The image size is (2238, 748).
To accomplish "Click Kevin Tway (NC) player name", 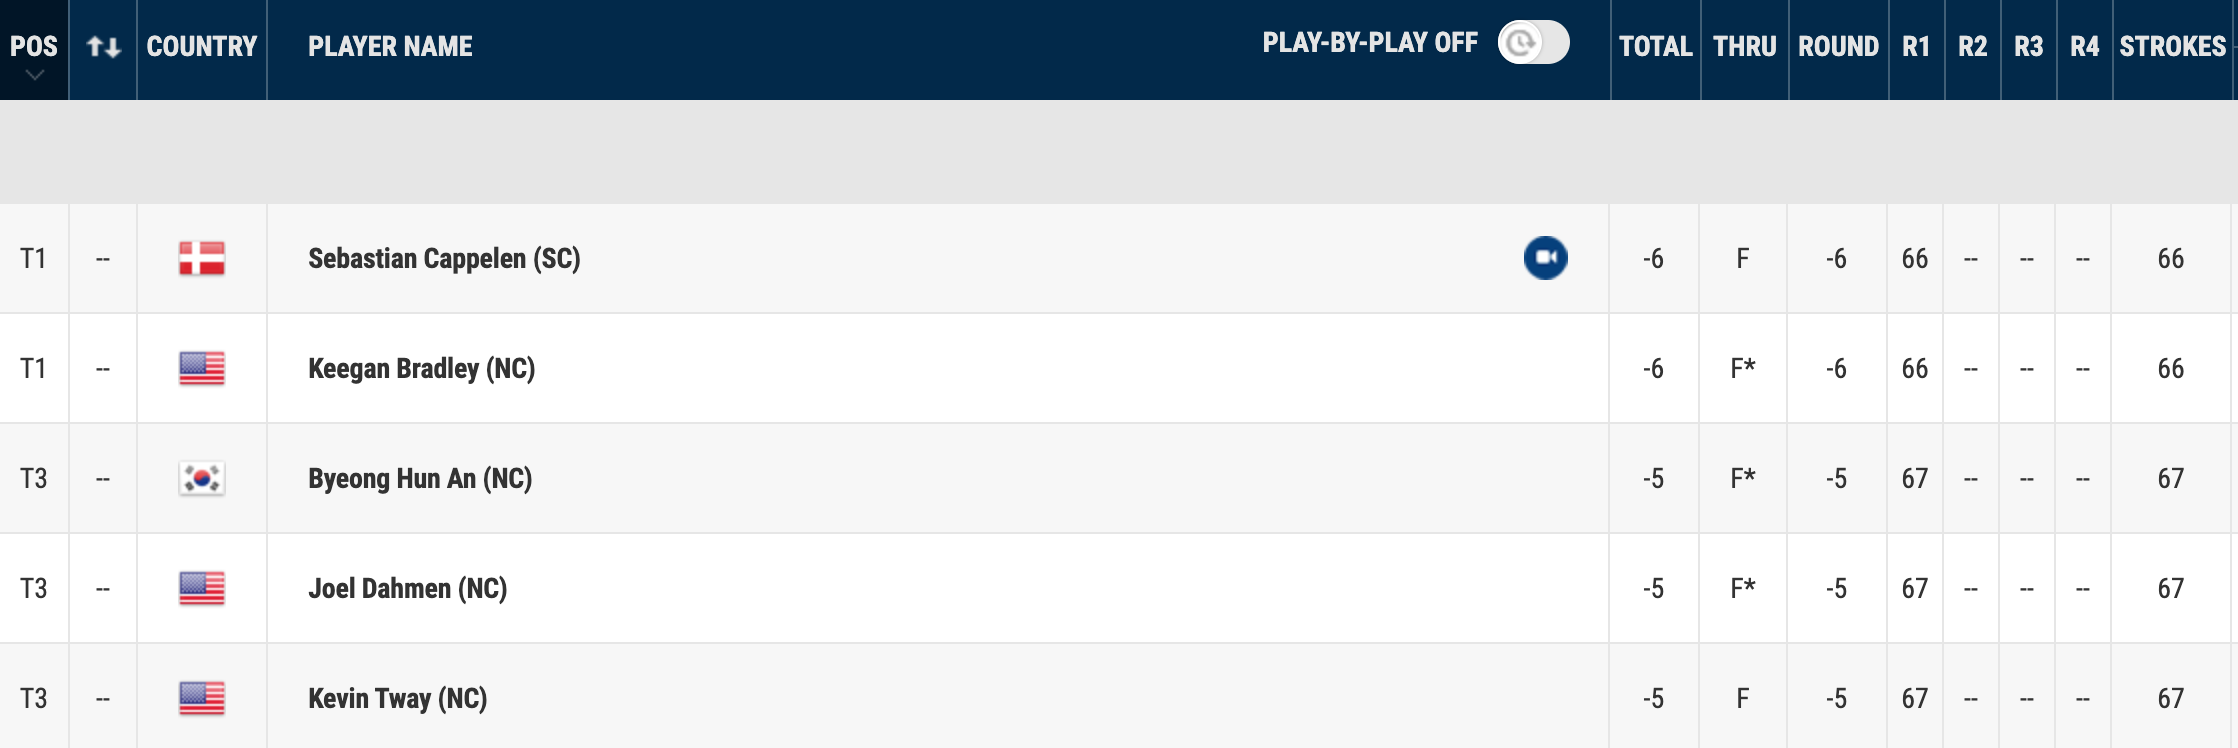I will 398,698.
